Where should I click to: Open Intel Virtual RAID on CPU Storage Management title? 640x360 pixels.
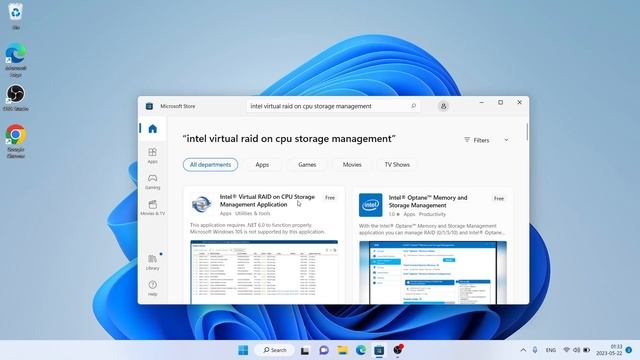tap(267, 200)
